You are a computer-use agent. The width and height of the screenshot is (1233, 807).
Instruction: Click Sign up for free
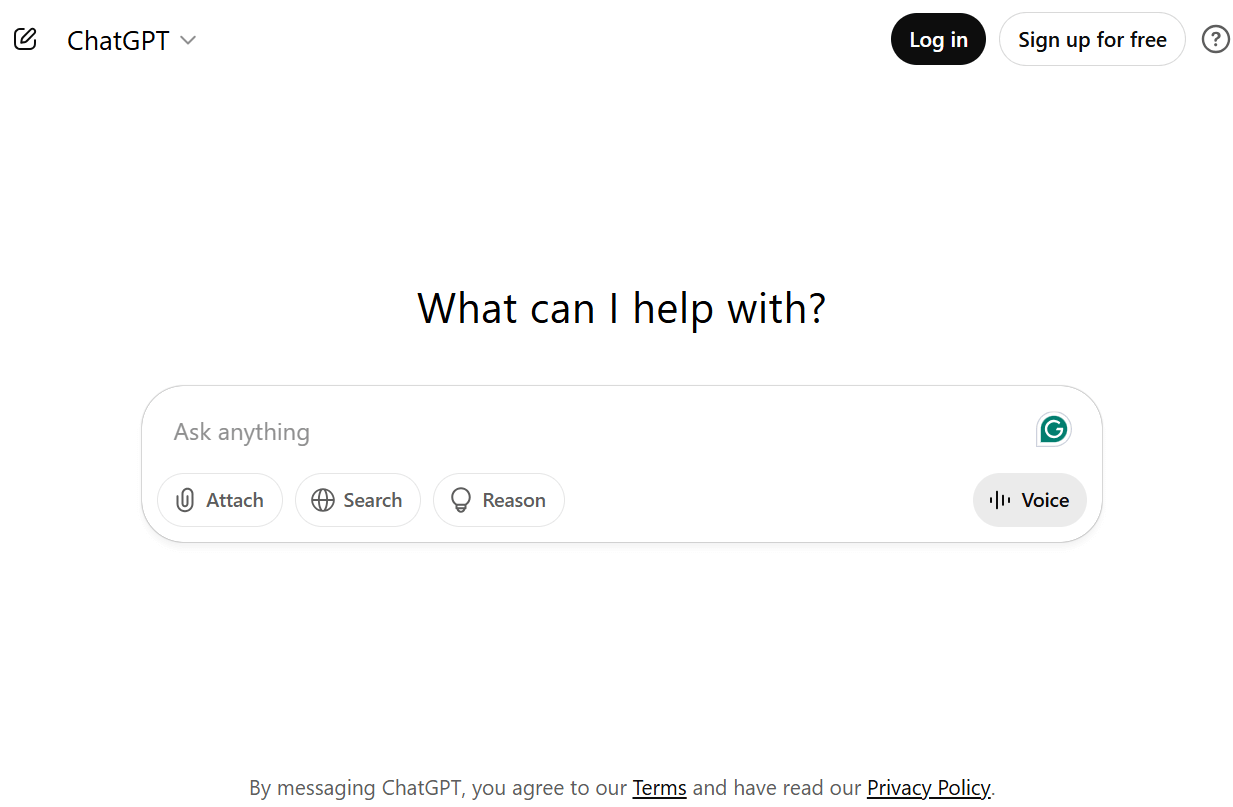[1092, 39]
